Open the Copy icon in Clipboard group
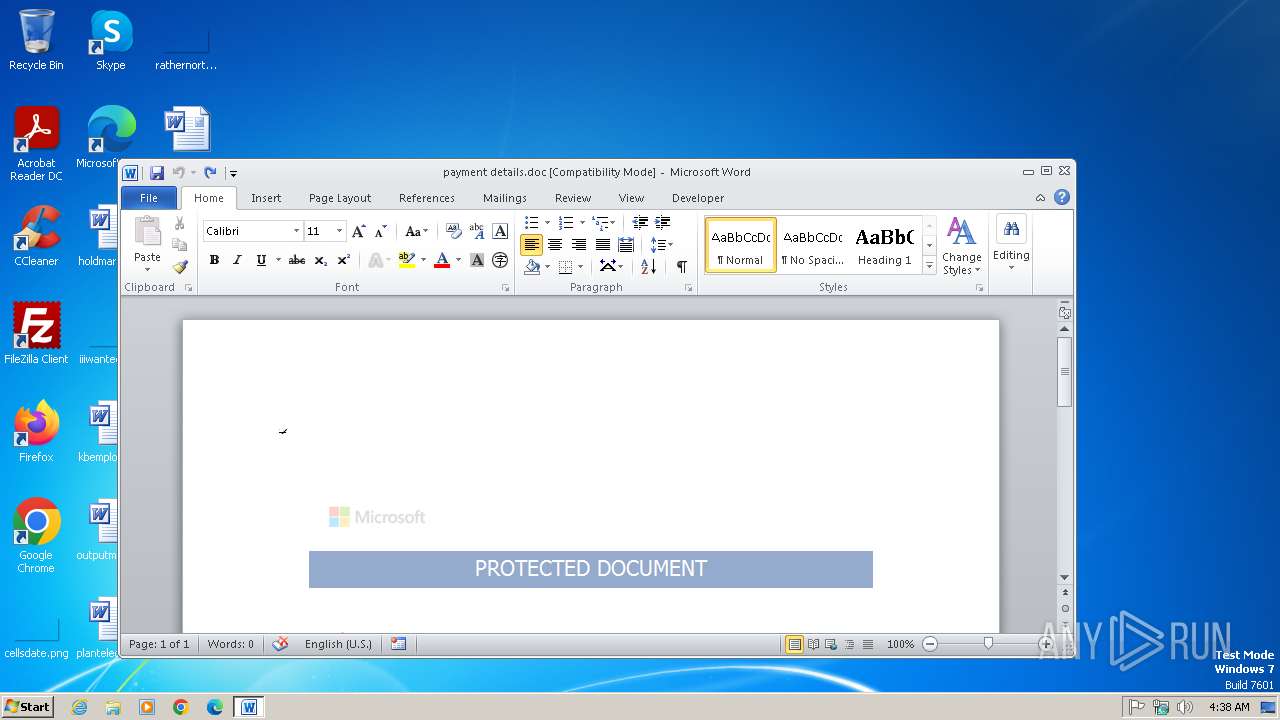This screenshot has width=1280, height=720. click(180, 245)
